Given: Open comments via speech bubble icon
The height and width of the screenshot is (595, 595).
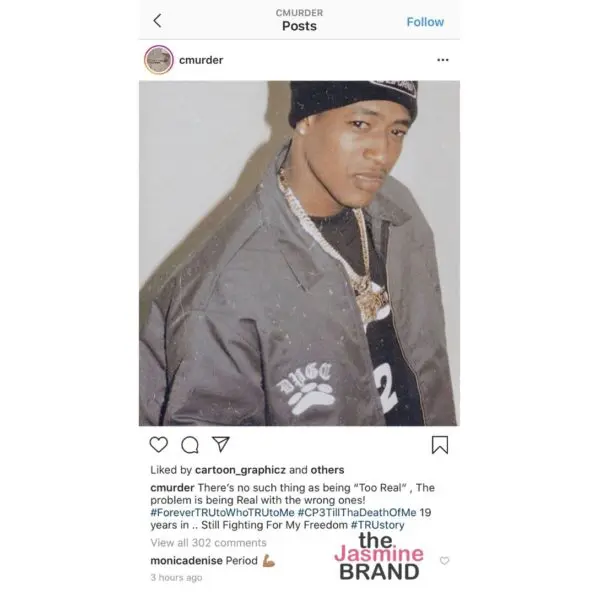Looking at the screenshot, I should [190, 445].
